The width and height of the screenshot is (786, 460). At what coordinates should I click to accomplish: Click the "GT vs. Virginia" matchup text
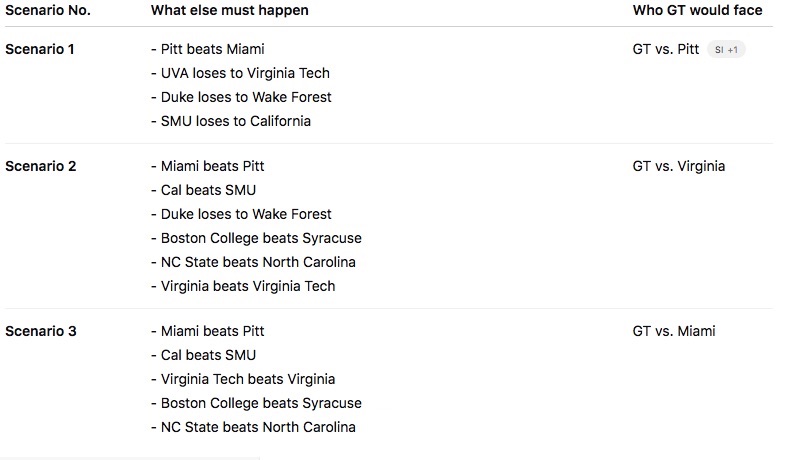tap(679, 166)
